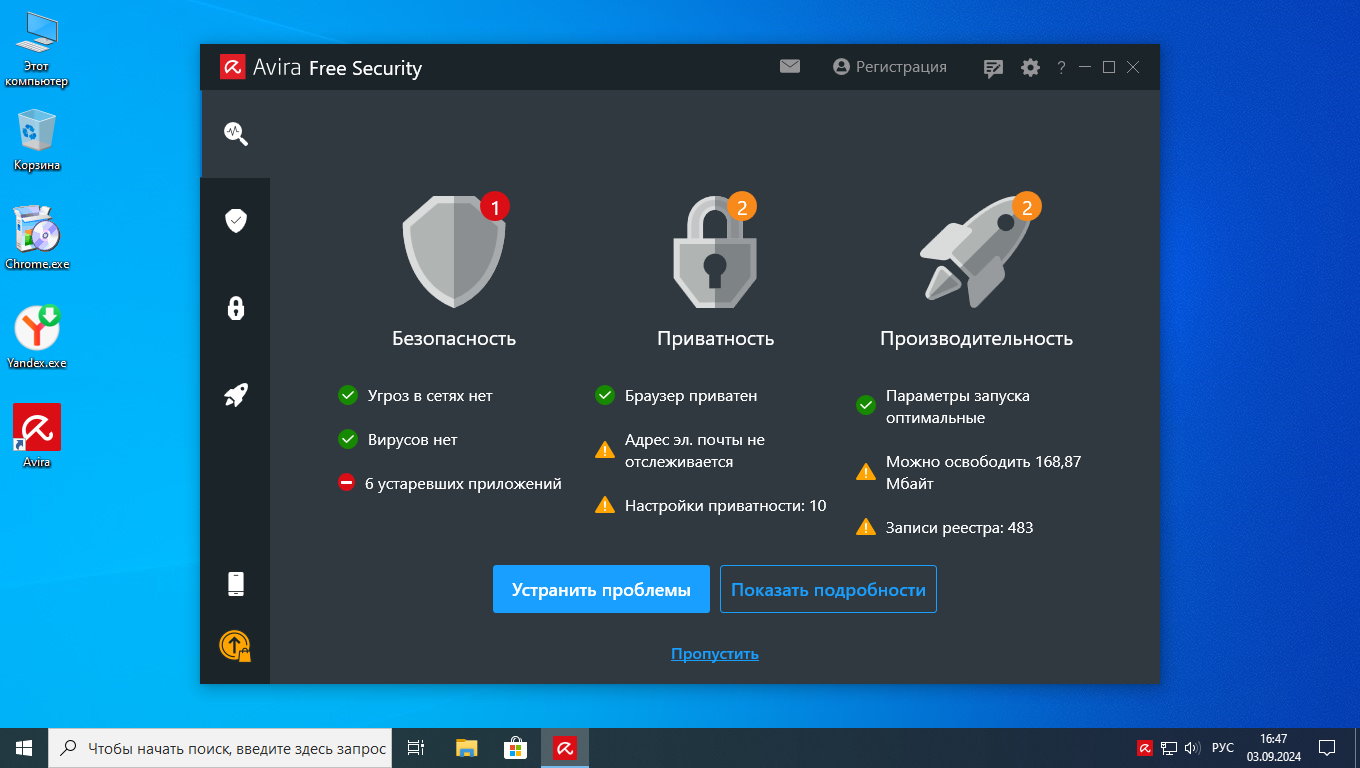Image resolution: width=1360 pixels, height=768 pixels.
Task: Click the text Браузер приватен
Action: [x=691, y=395]
